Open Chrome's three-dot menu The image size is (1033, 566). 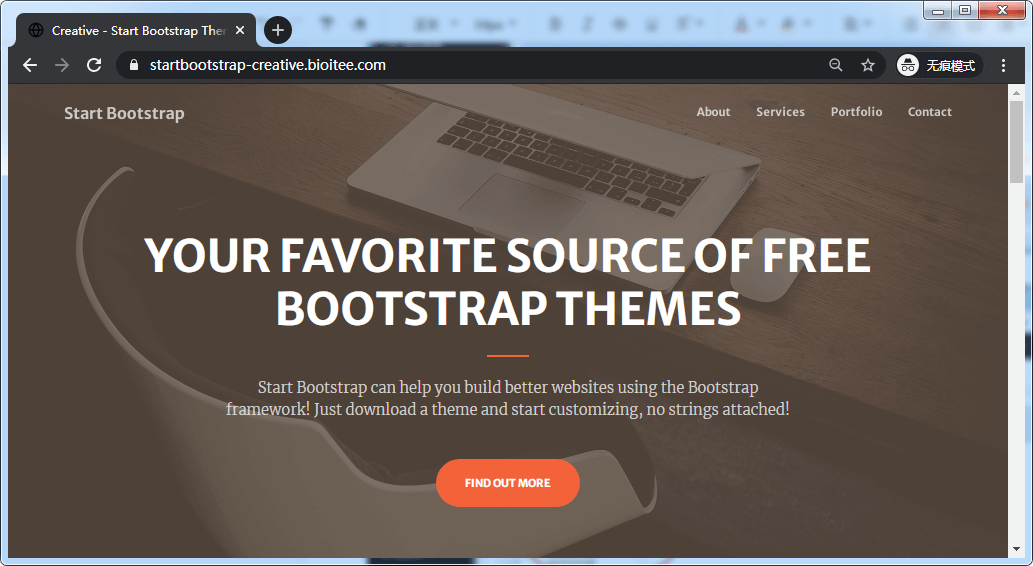coord(1003,65)
